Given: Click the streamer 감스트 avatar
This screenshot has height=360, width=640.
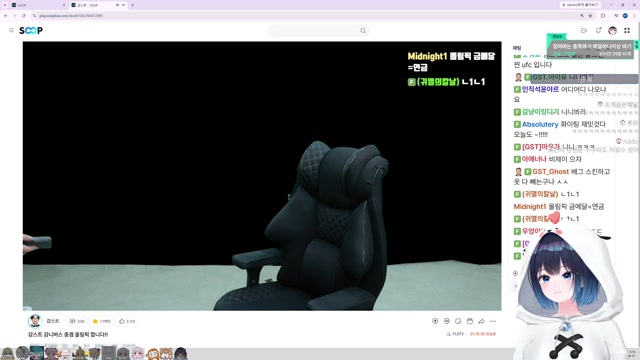Looking at the screenshot, I should click(x=35, y=321).
